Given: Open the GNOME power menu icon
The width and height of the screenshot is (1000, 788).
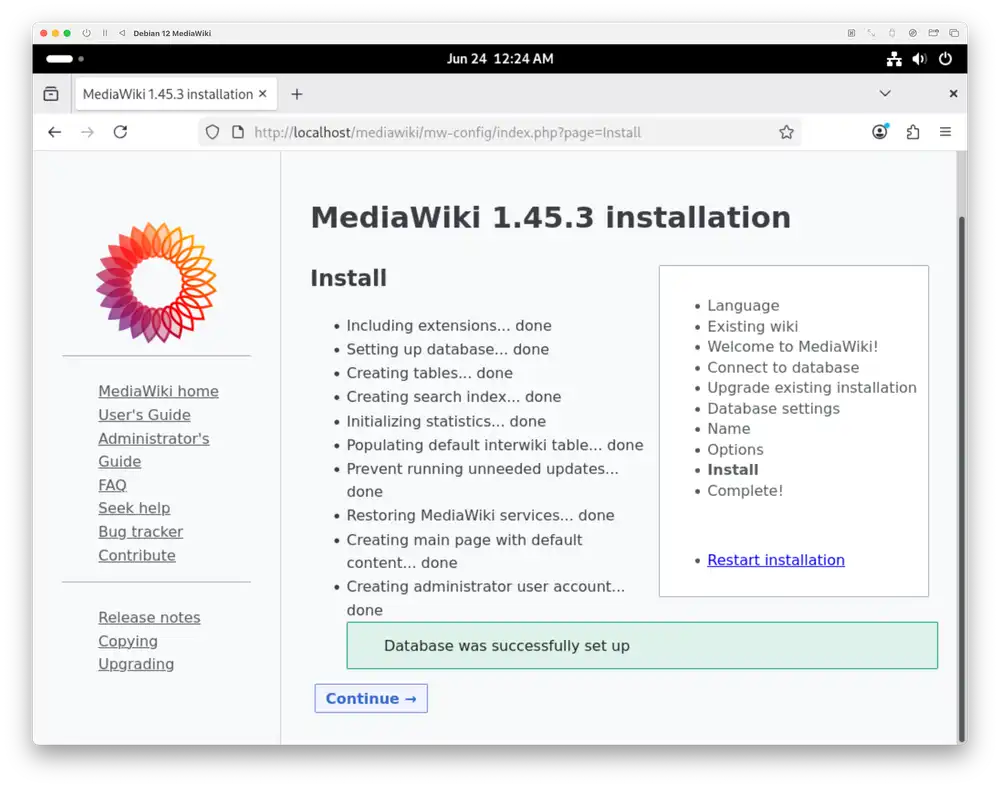Looking at the screenshot, I should [945, 59].
